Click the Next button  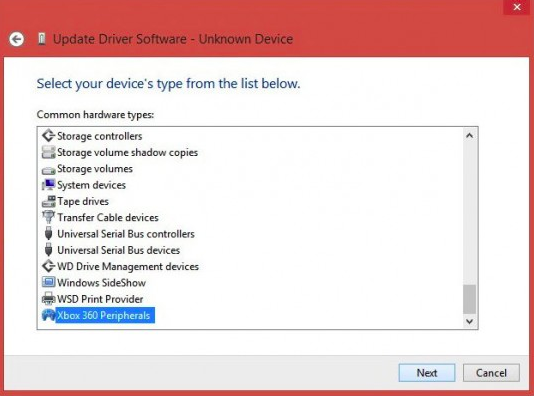pyautogui.click(x=427, y=373)
